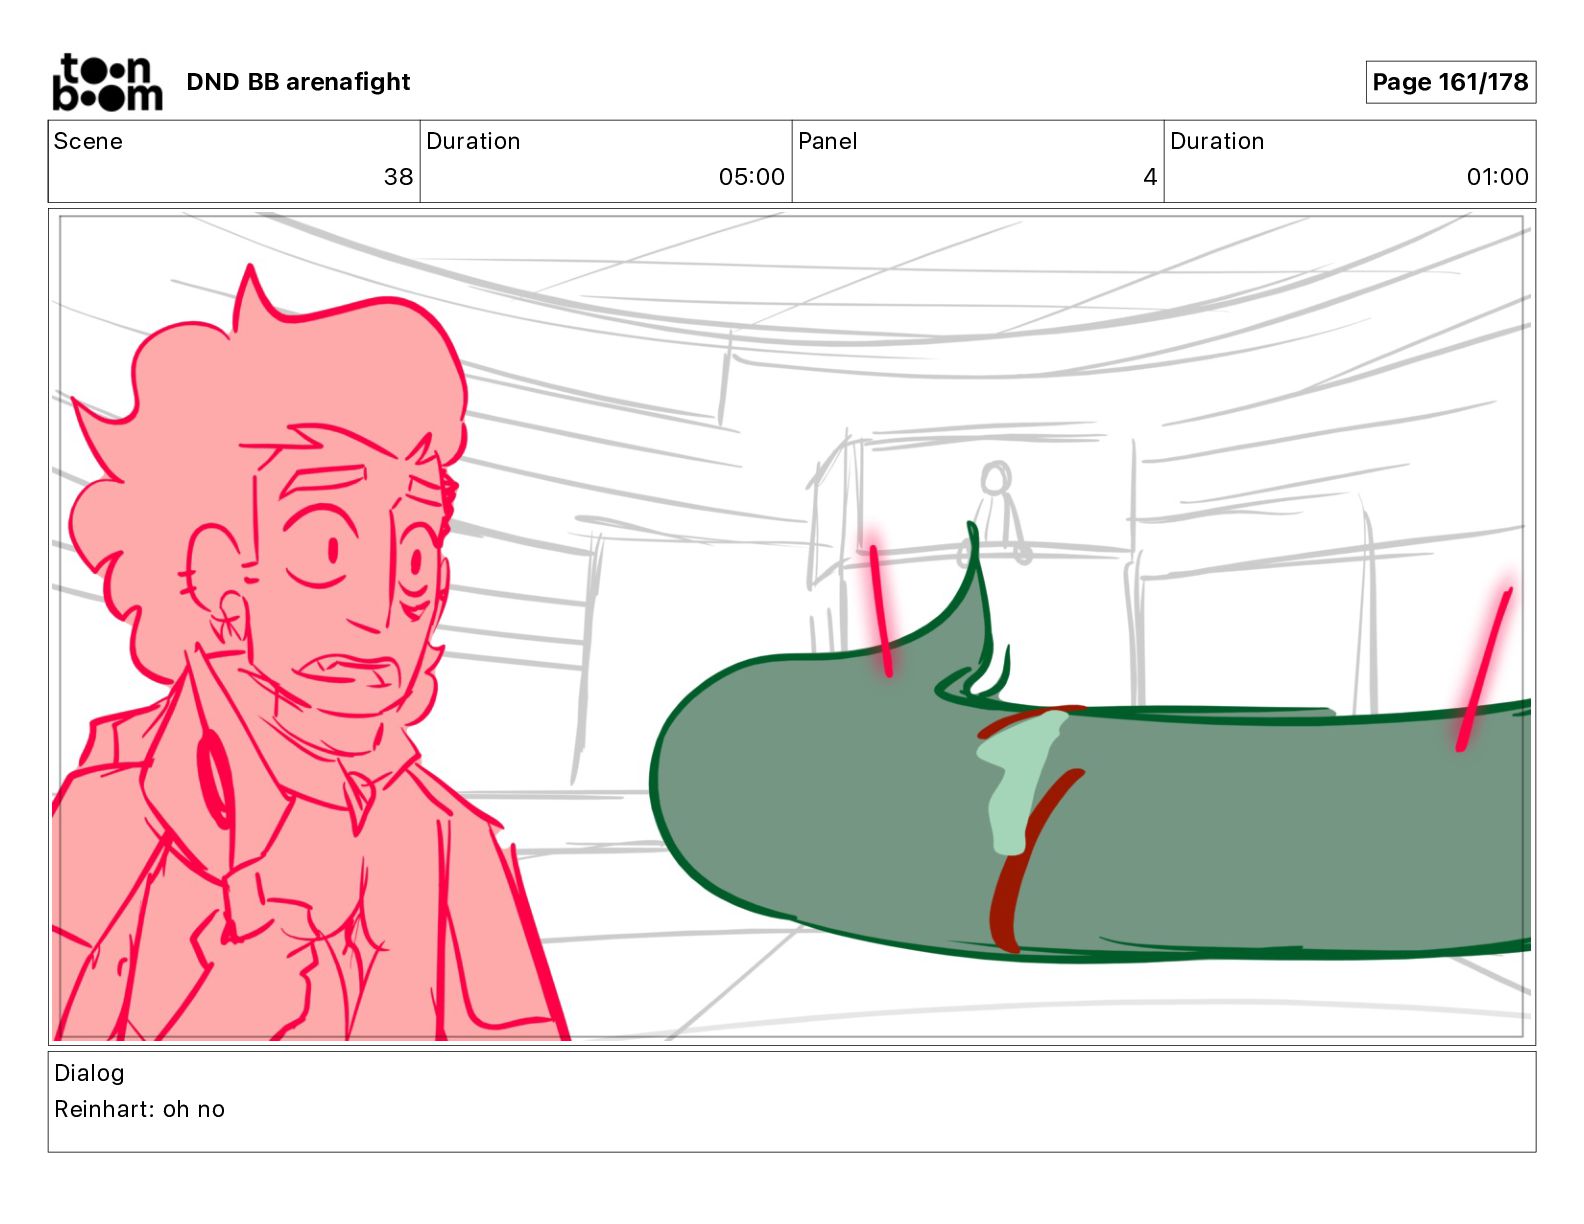1584x1224 pixels.
Task: Select the dialog line 'Reinhart: oh no'
Action: (139, 1109)
